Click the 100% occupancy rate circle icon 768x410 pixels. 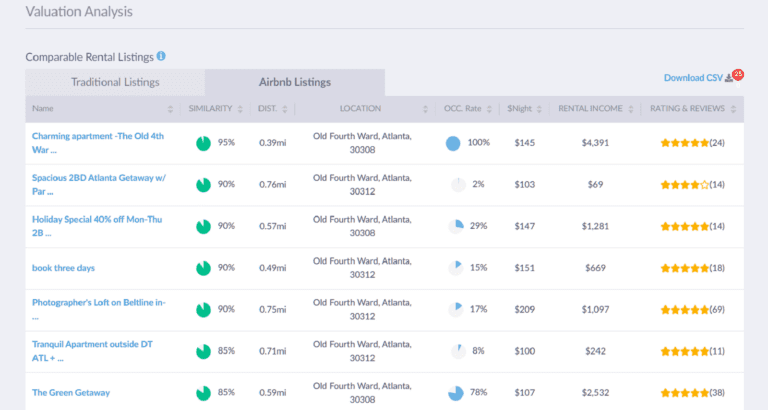pyautogui.click(x=453, y=143)
